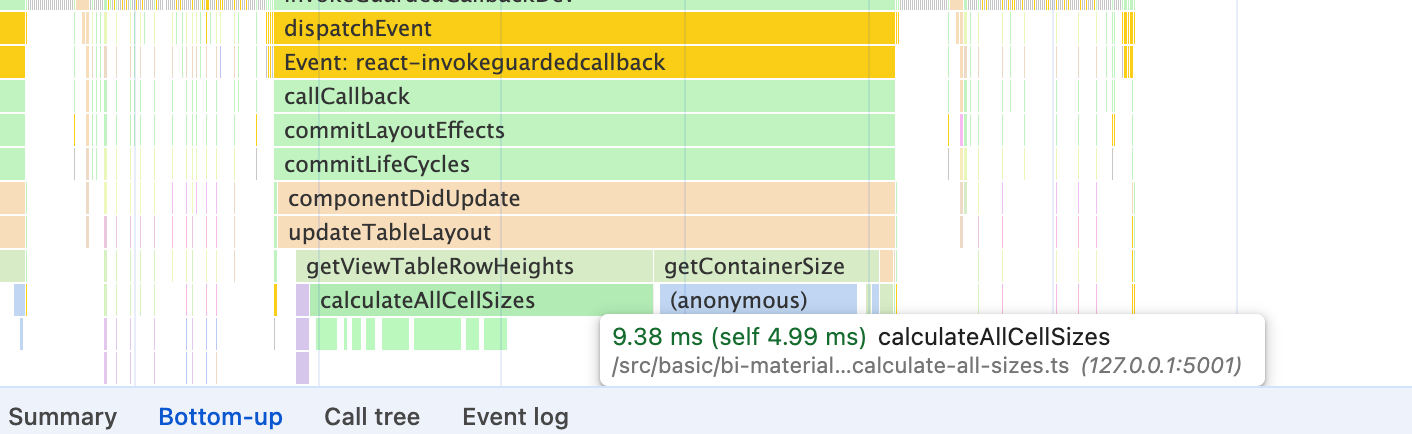Click the Event: react-invokeguardedcallback bar
The height and width of the screenshot is (434, 1412).
(x=584, y=62)
